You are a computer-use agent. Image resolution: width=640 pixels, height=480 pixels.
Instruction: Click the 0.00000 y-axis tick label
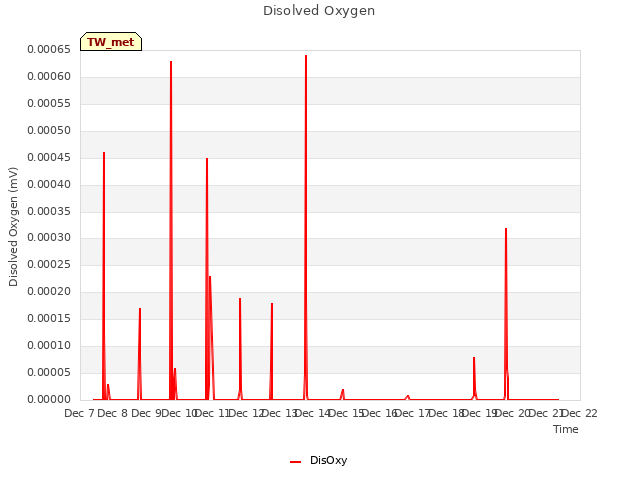[49, 399]
